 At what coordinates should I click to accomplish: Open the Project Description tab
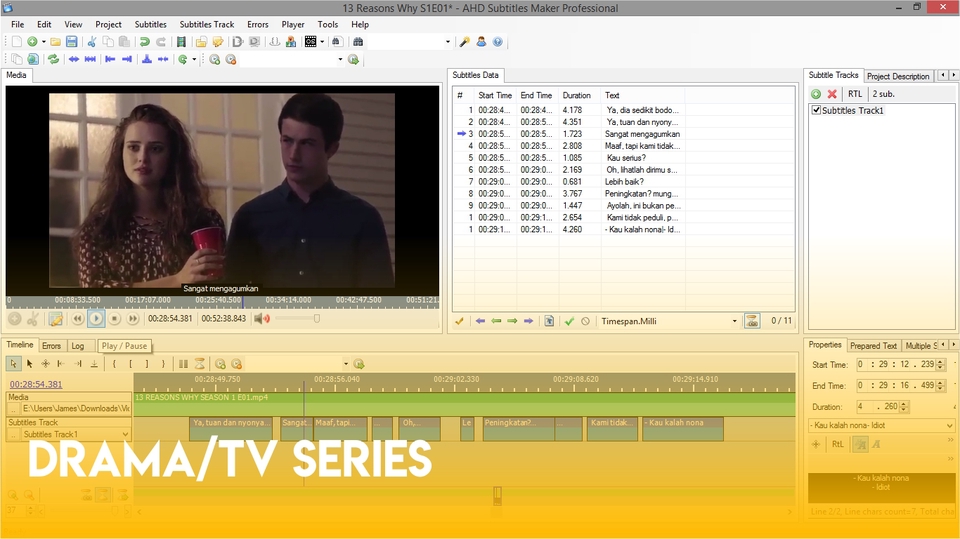pos(898,76)
